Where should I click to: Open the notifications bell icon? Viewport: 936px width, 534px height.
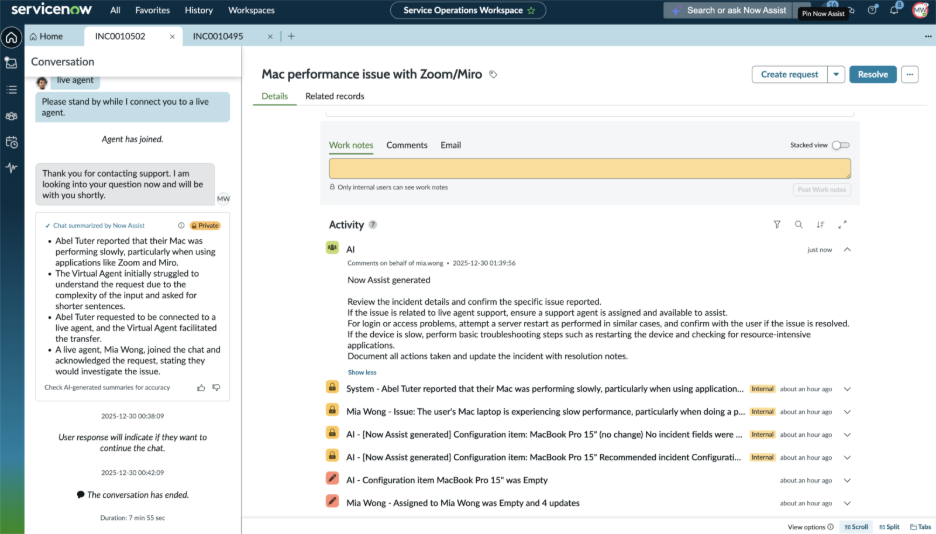point(894,10)
